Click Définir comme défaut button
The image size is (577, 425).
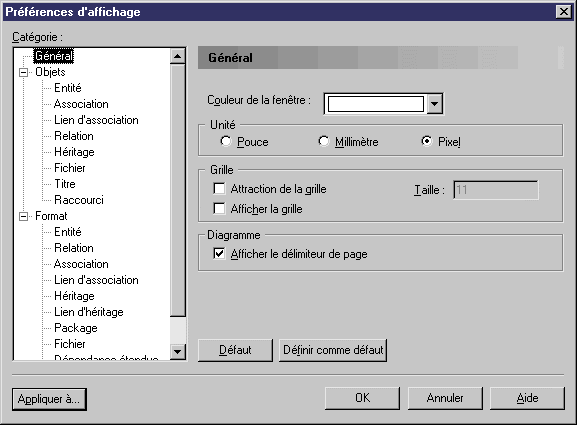click(x=333, y=350)
